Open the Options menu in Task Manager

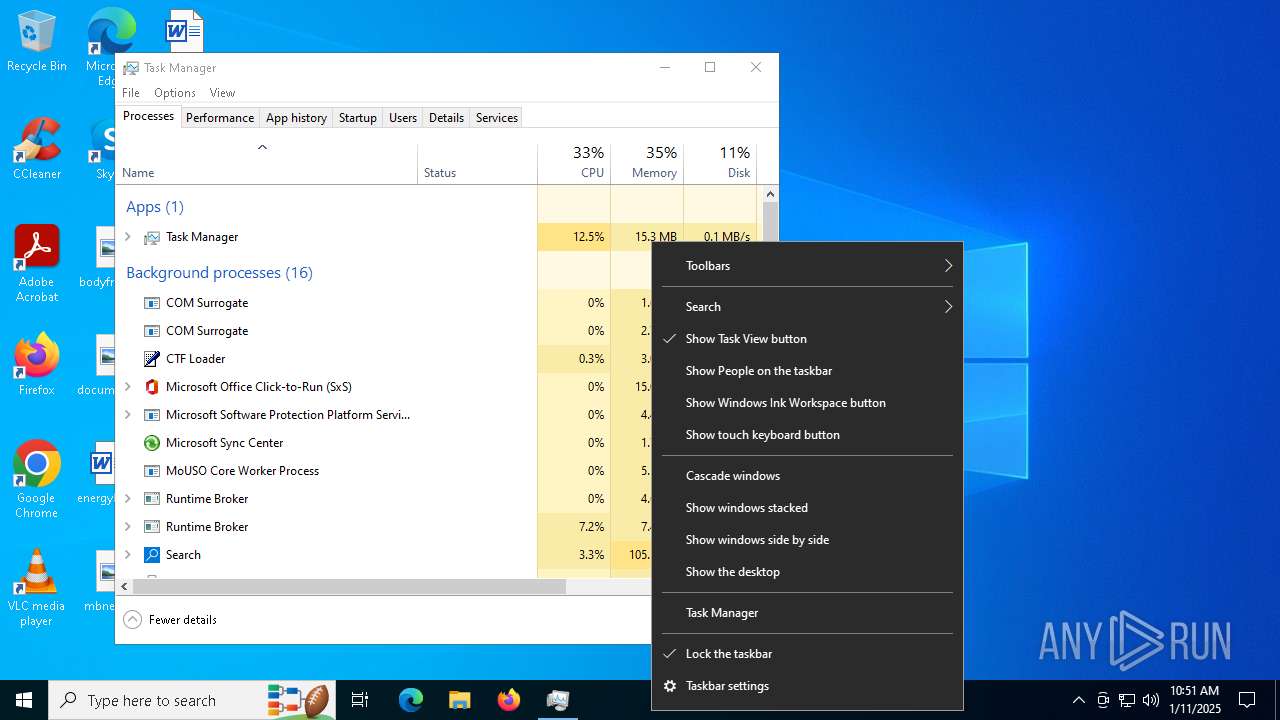click(175, 93)
